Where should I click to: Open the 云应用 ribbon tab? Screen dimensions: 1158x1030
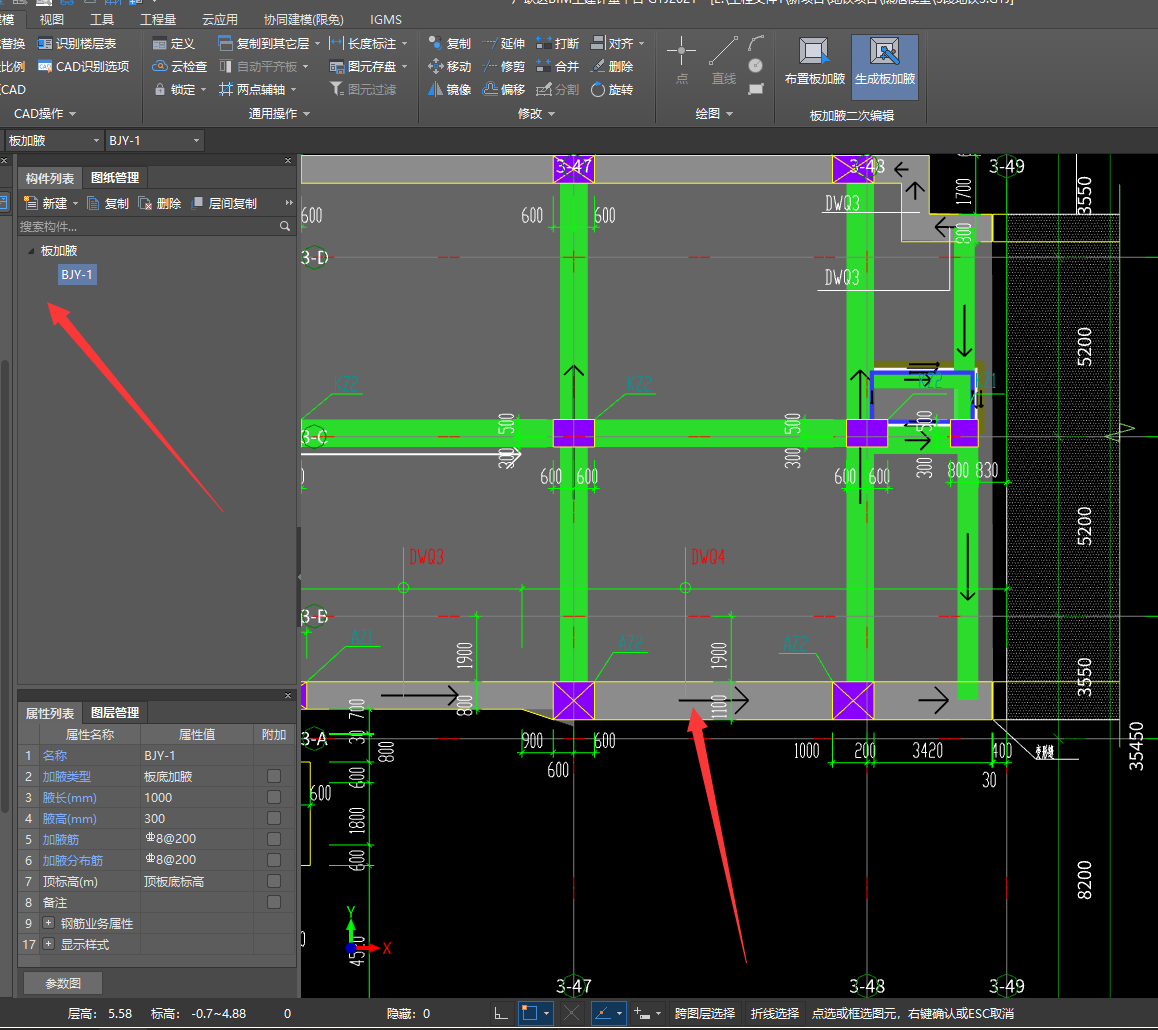220,19
